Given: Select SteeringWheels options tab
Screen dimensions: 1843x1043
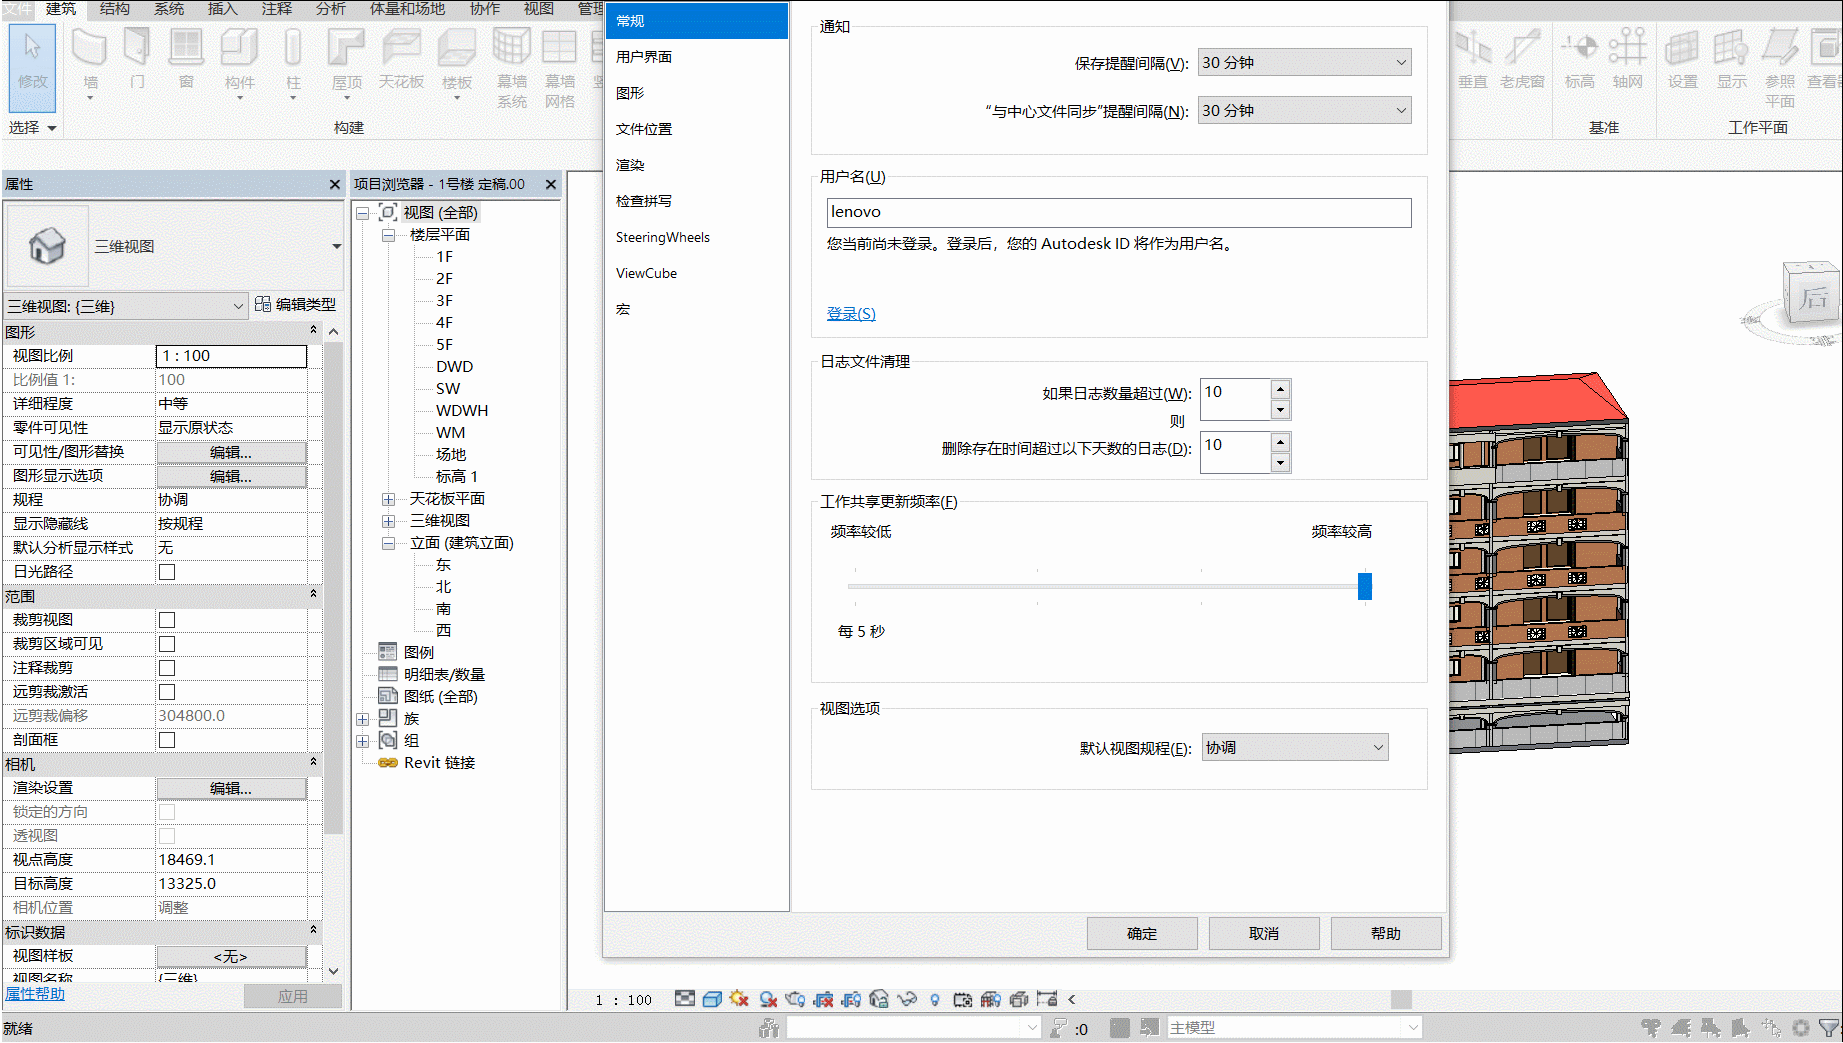Looking at the screenshot, I should [697, 237].
